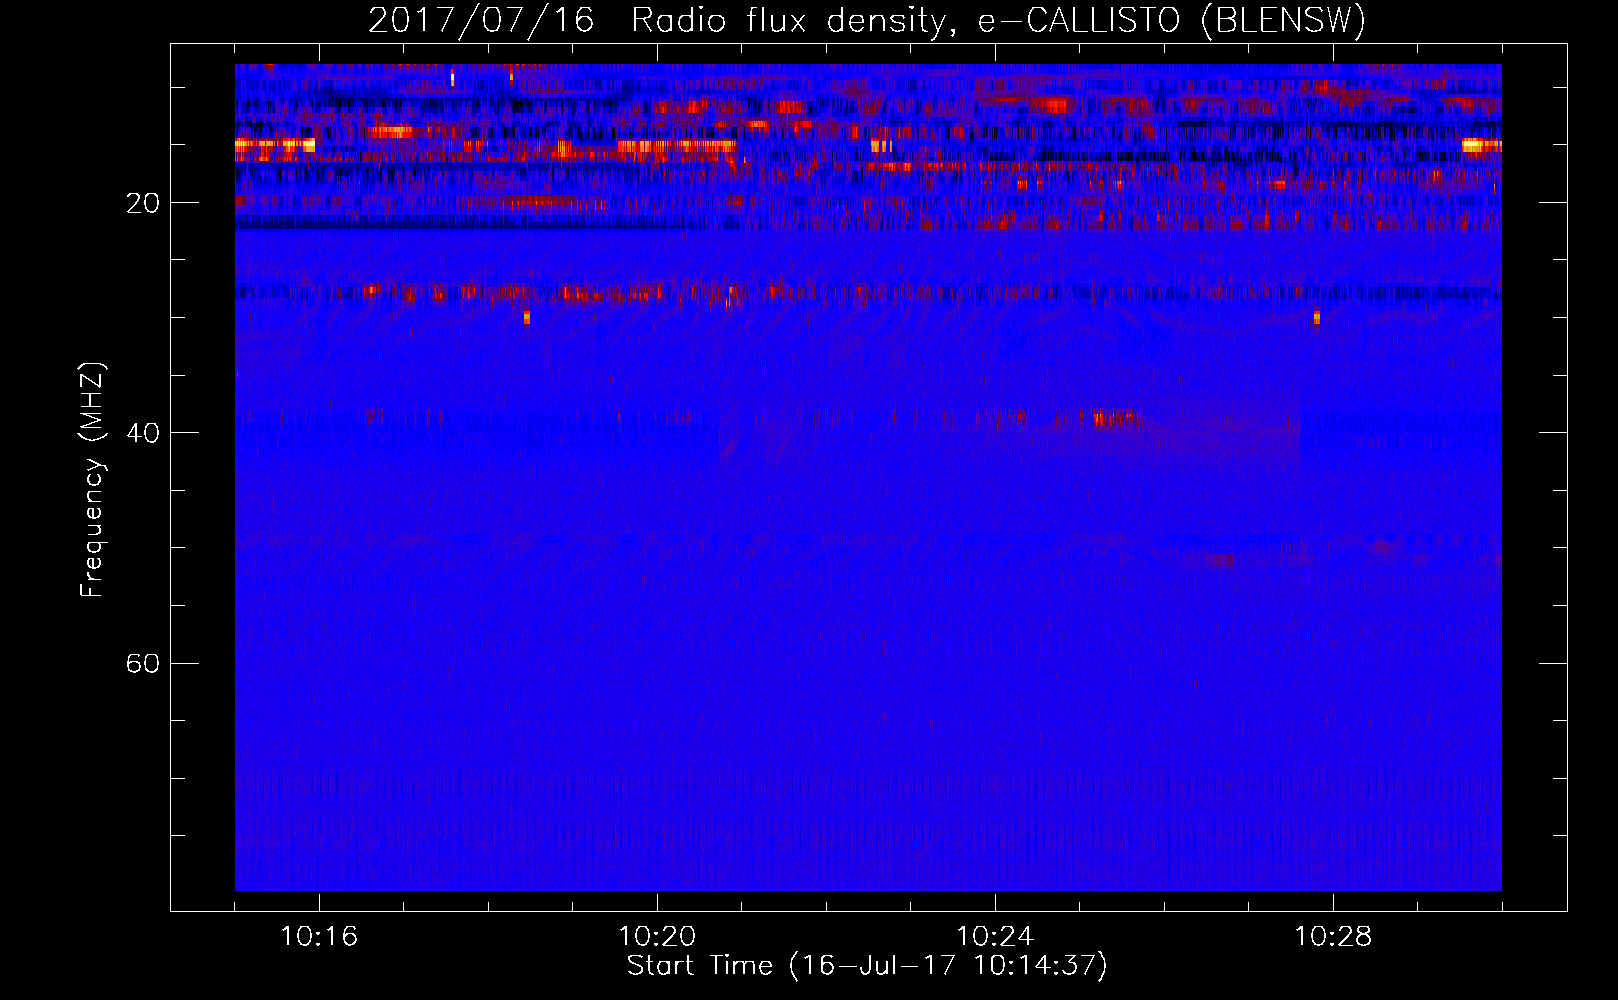
Task: Click the 'Start Time (16-Jul-17 10:14:37)' label
Action: coord(867,966)
